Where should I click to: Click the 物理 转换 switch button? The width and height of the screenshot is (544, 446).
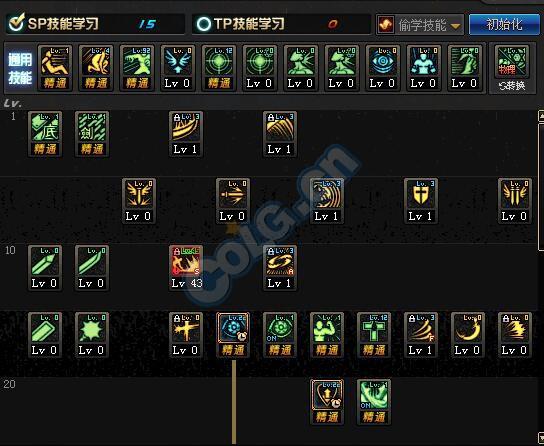point(512,69)
